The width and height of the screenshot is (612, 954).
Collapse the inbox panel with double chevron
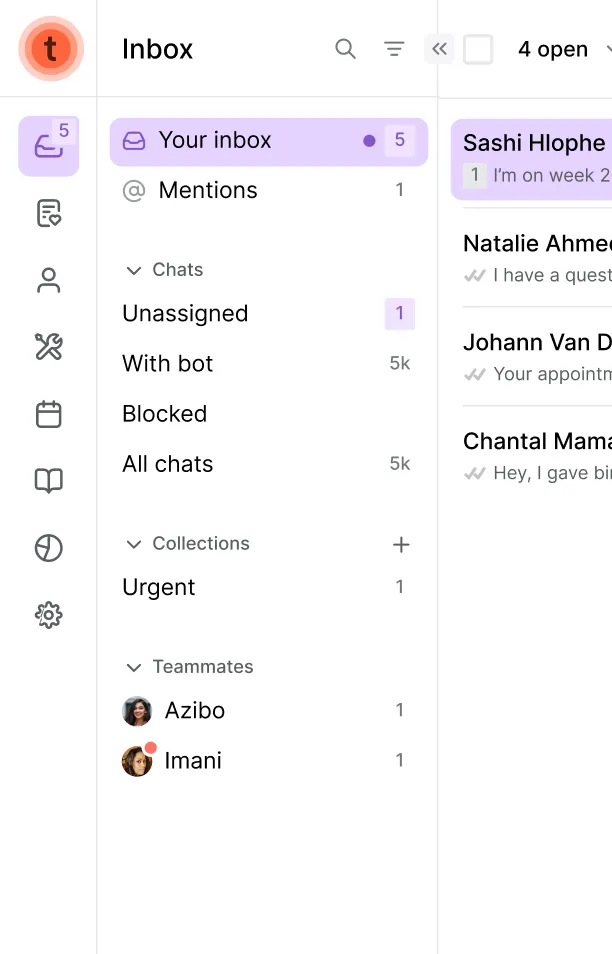pos(439,49)
